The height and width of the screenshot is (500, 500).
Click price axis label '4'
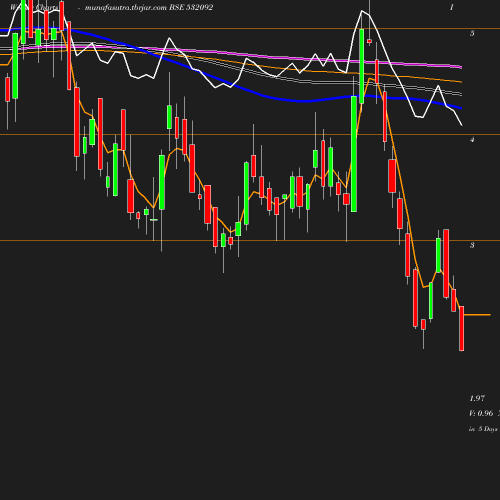(472, 139)
